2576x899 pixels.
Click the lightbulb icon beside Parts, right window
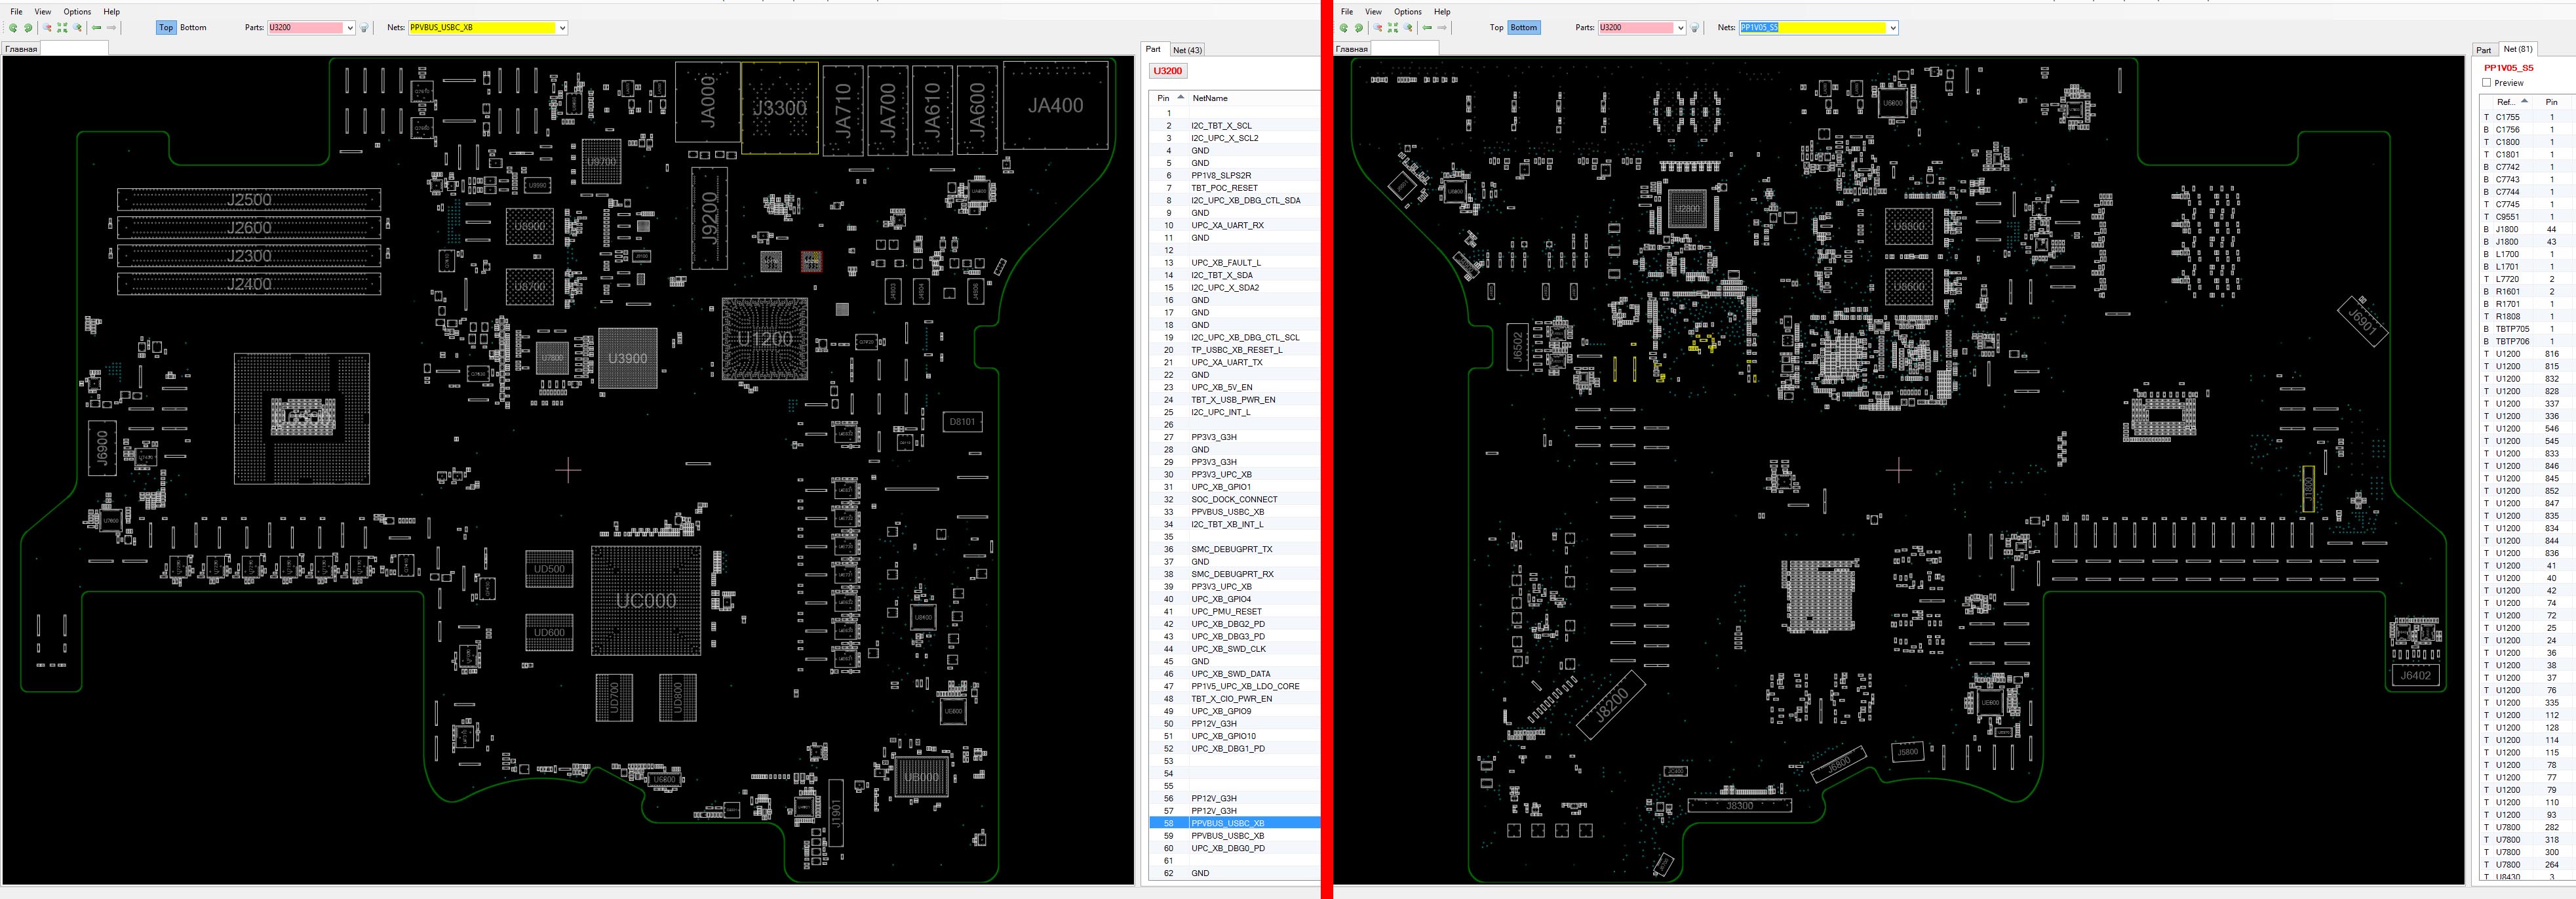point(1695,28)
